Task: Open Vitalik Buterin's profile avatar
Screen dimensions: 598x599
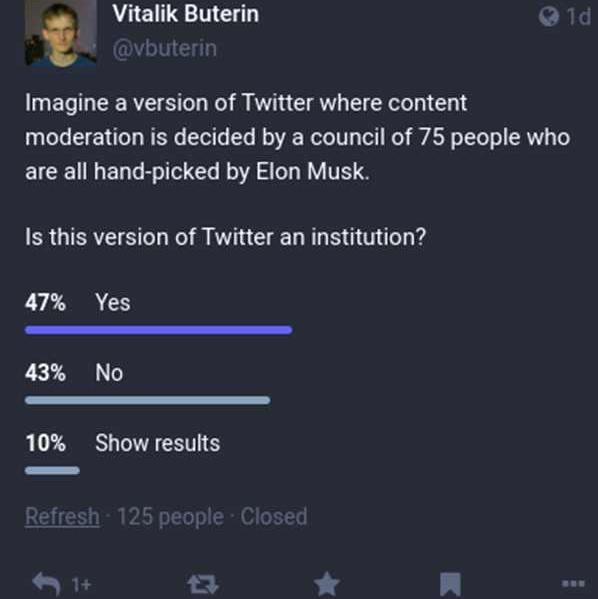Action: click(60, 33)
